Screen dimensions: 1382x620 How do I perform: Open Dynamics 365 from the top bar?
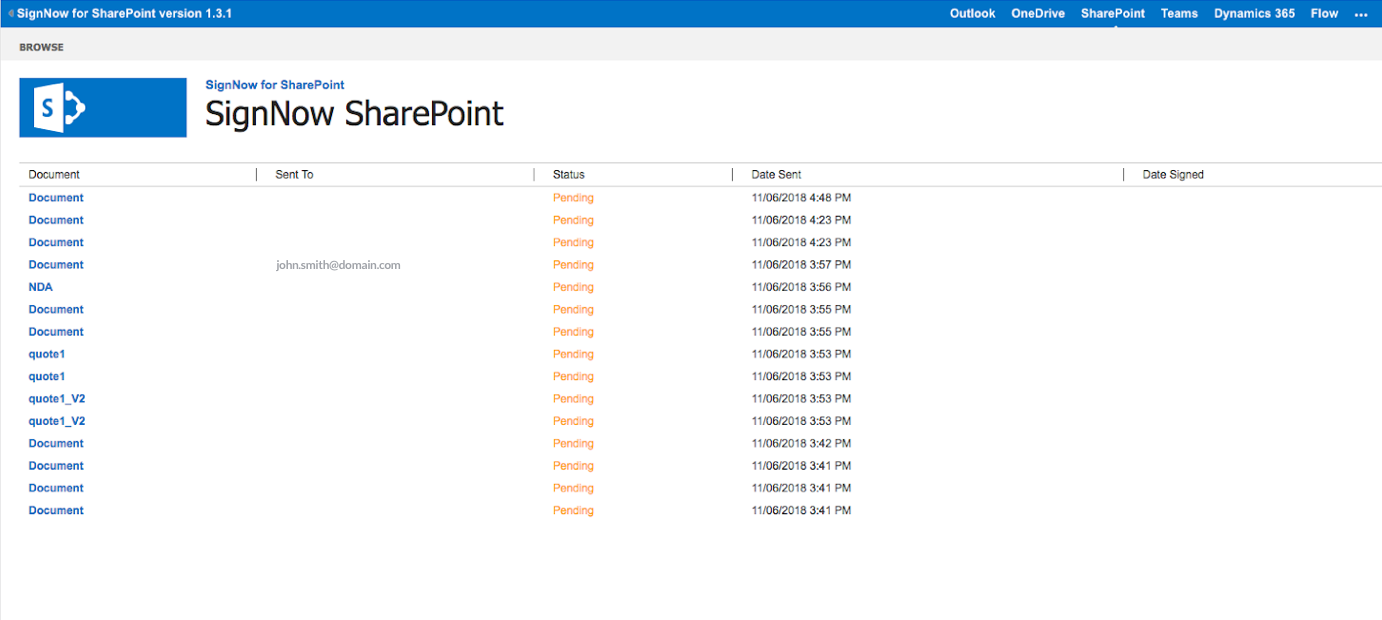click(1254, 13)
